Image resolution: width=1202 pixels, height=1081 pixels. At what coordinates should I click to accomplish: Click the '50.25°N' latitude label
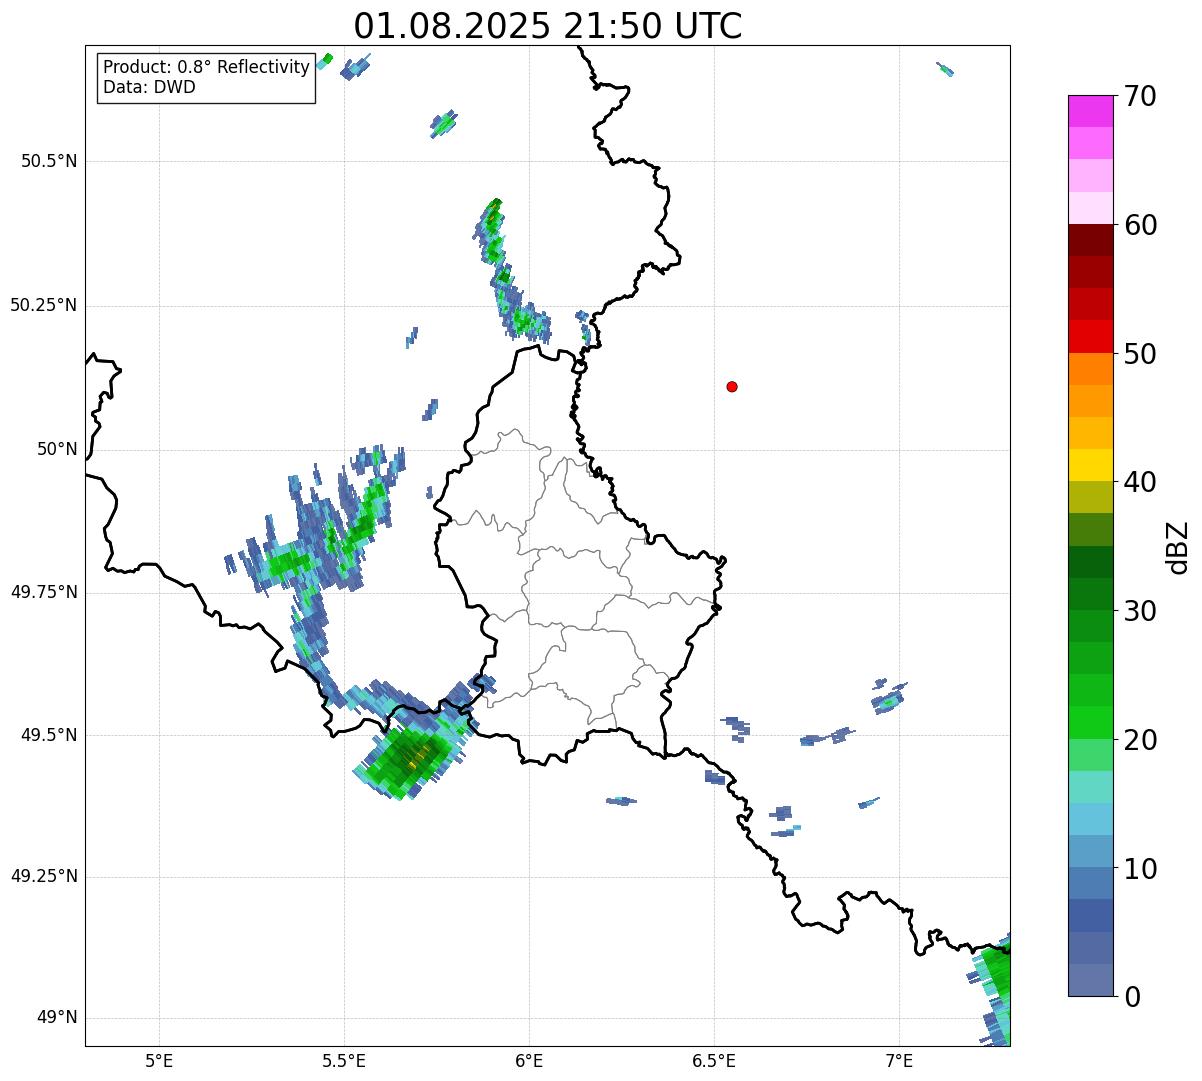click(43, 305)
